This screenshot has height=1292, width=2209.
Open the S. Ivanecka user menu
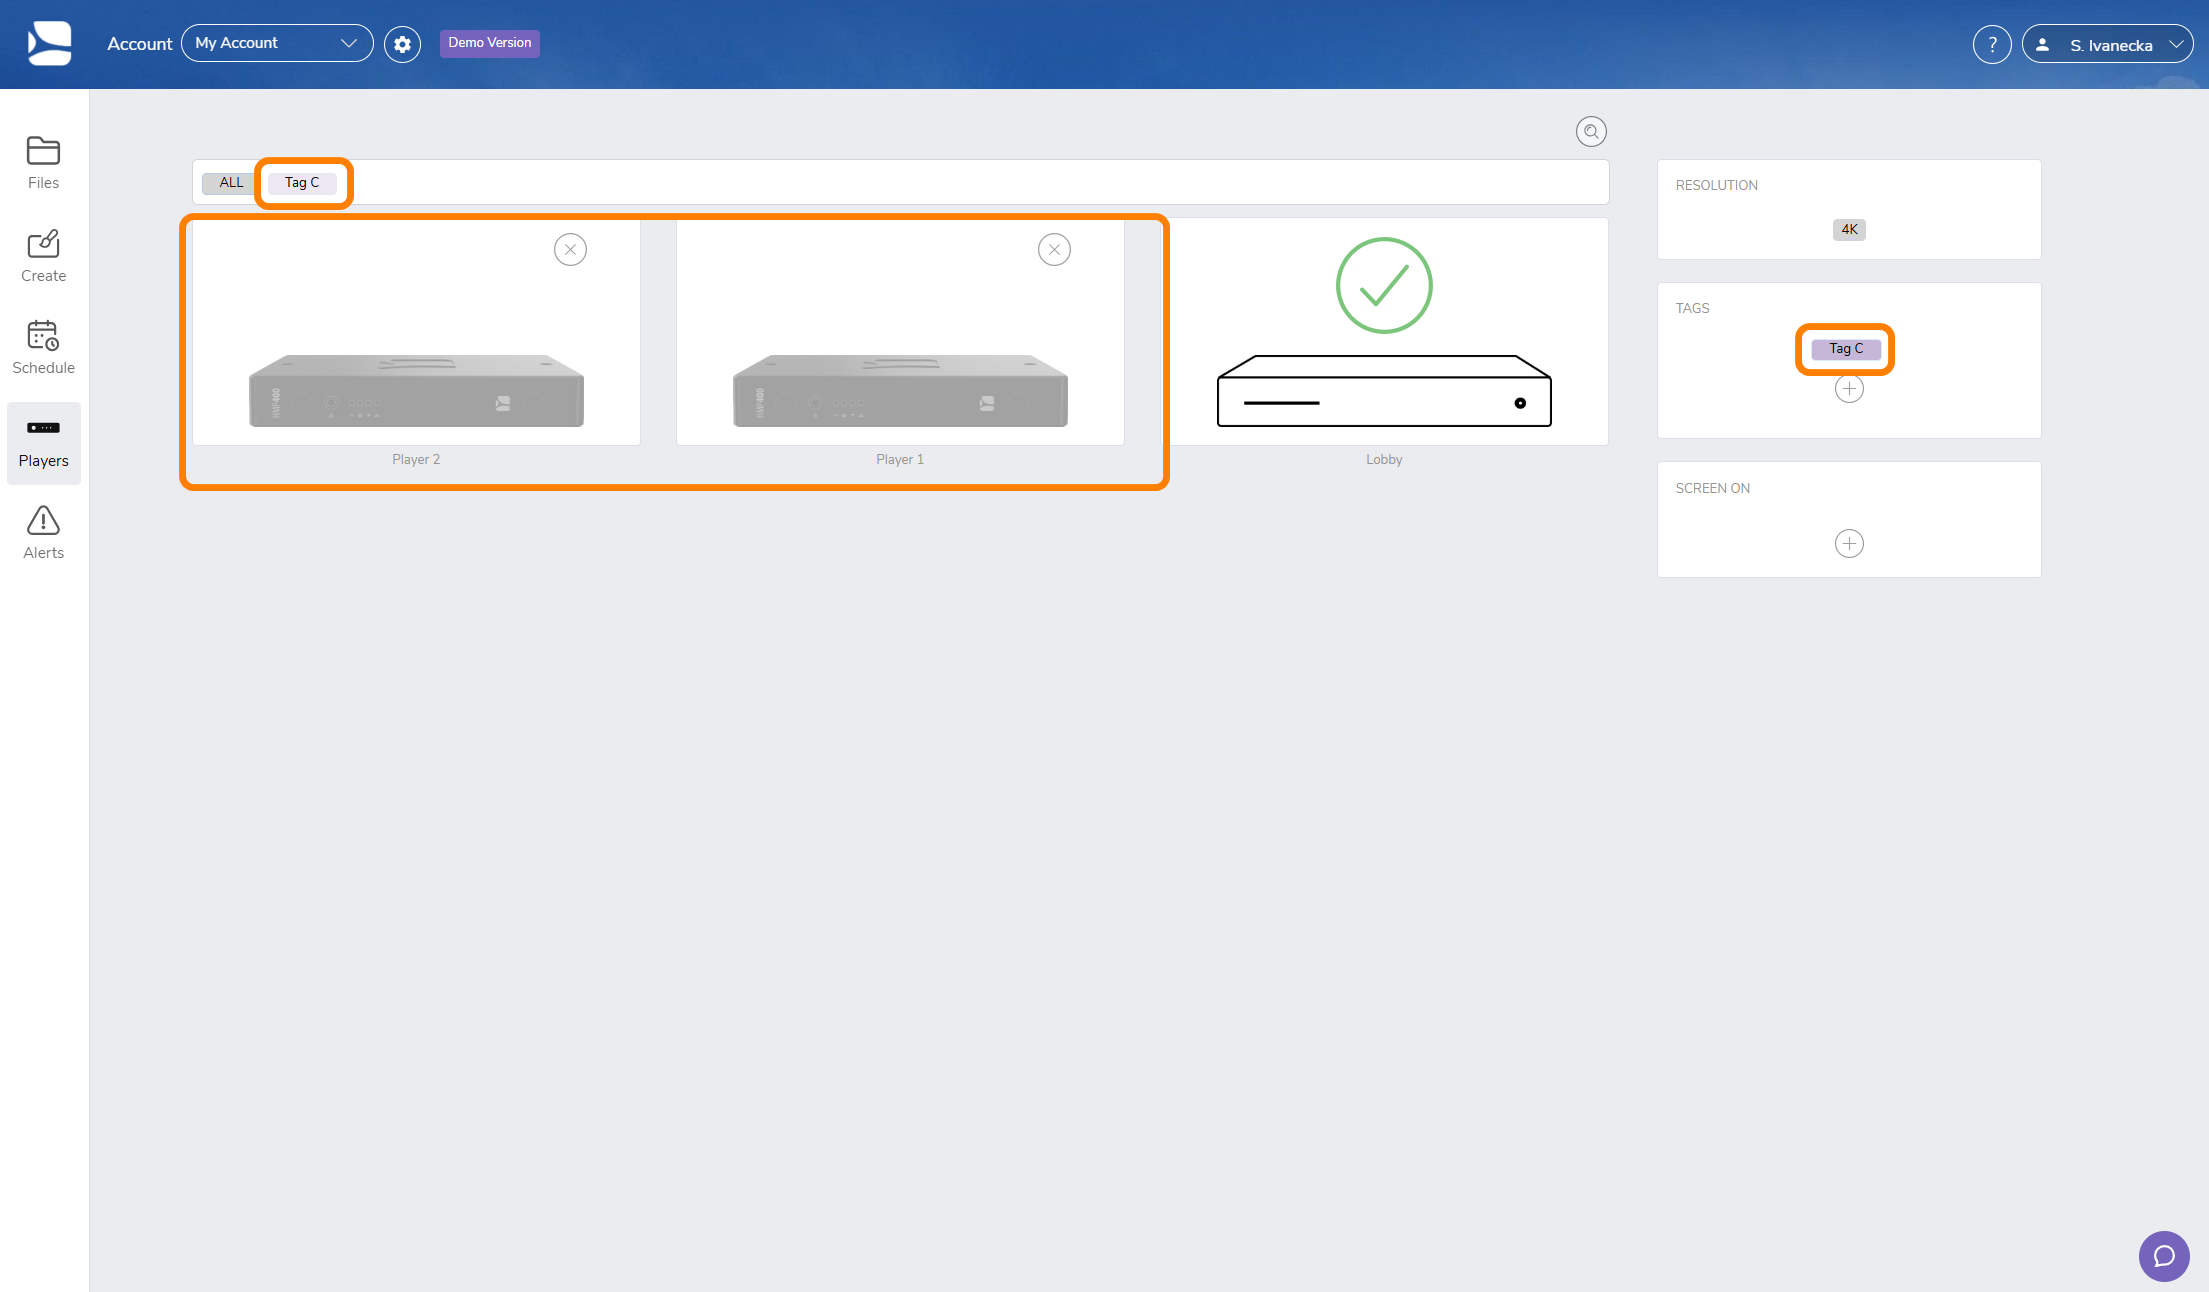coord(2107,45)
